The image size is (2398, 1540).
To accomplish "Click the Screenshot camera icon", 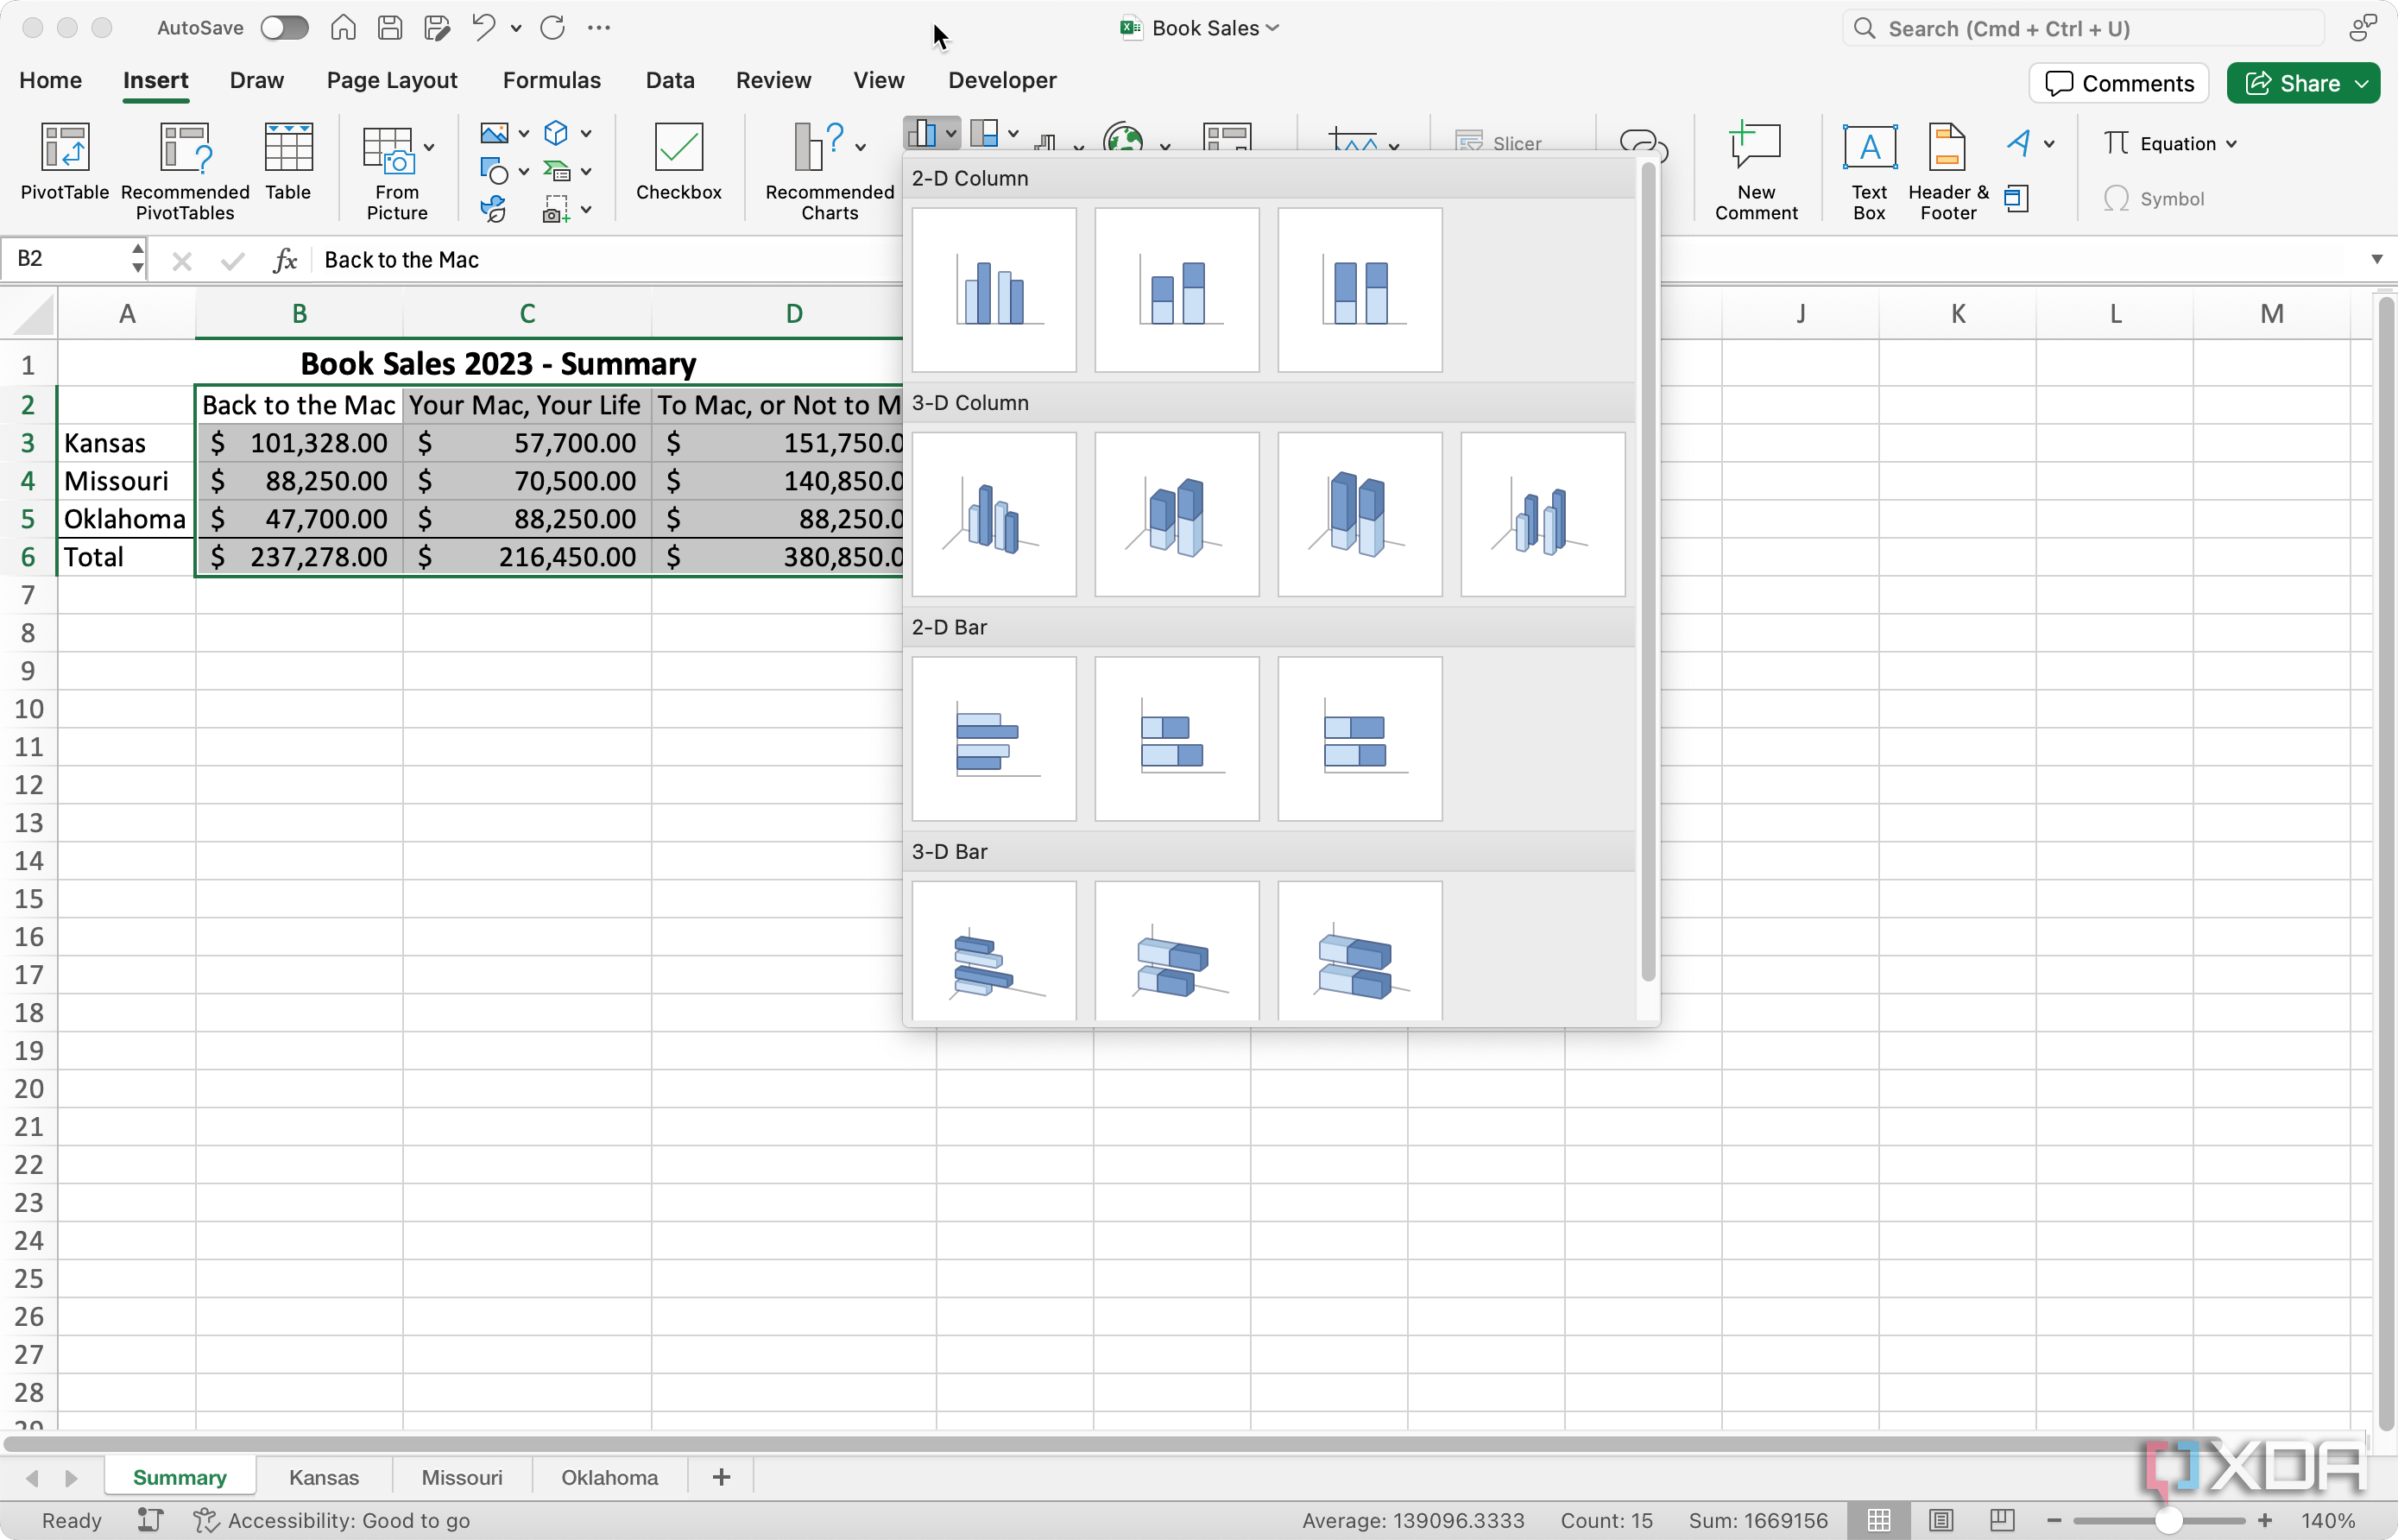I will (x=556, y=209).
